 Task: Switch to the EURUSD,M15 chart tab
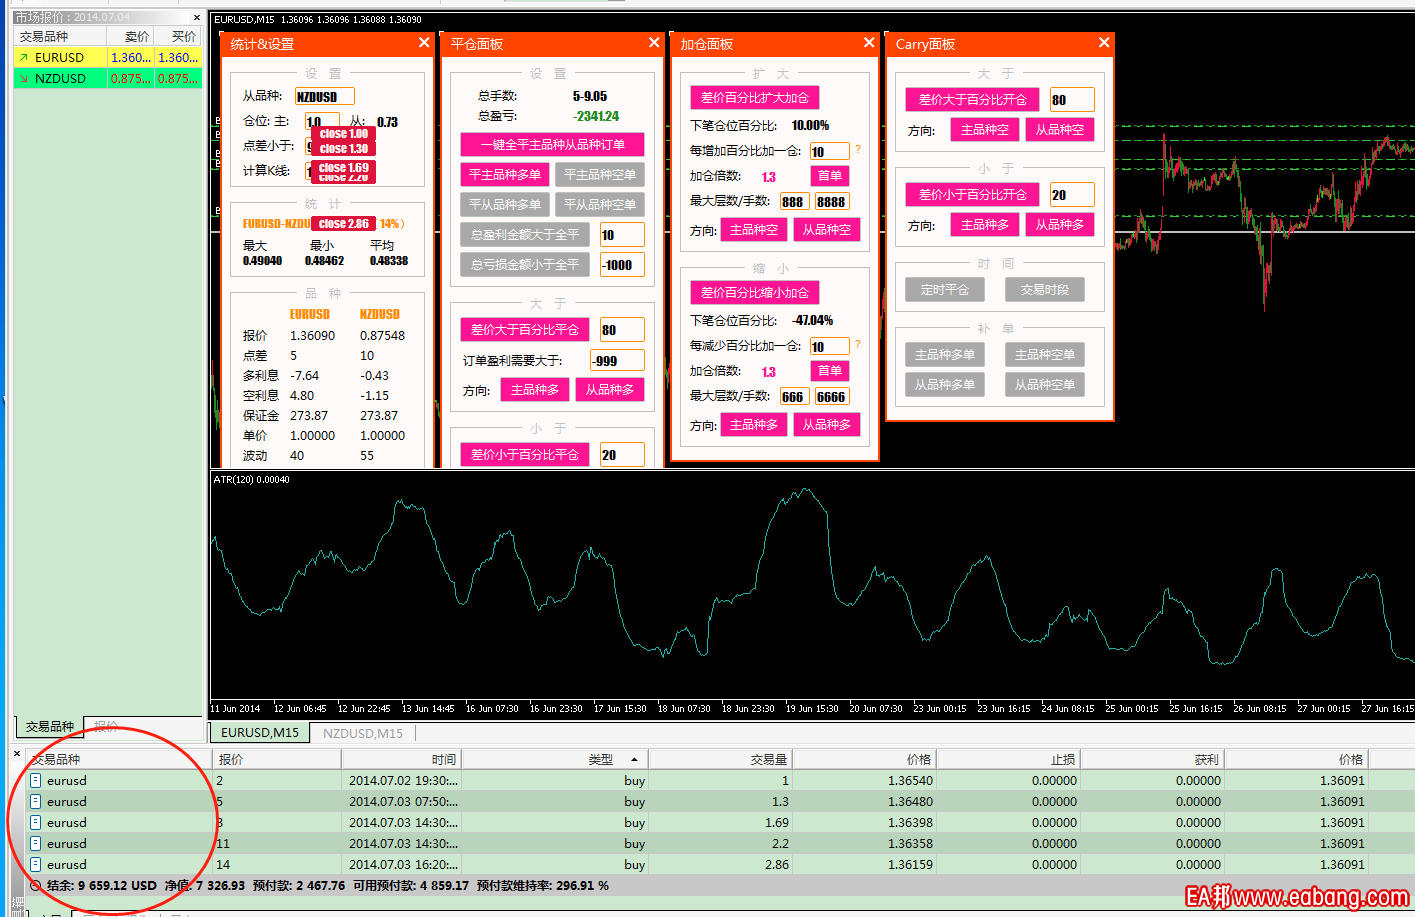[260, 733]
